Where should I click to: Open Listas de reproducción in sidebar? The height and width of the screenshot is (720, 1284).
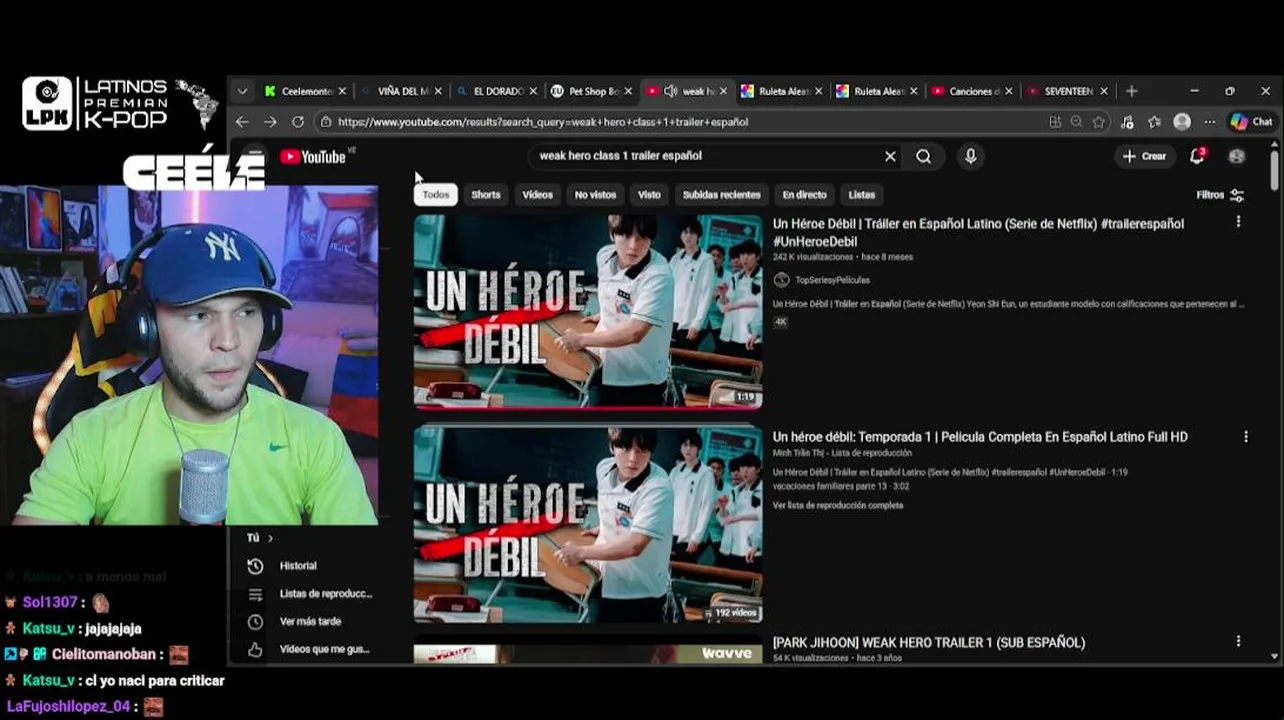pyautogui.click(x=310, y=594)
